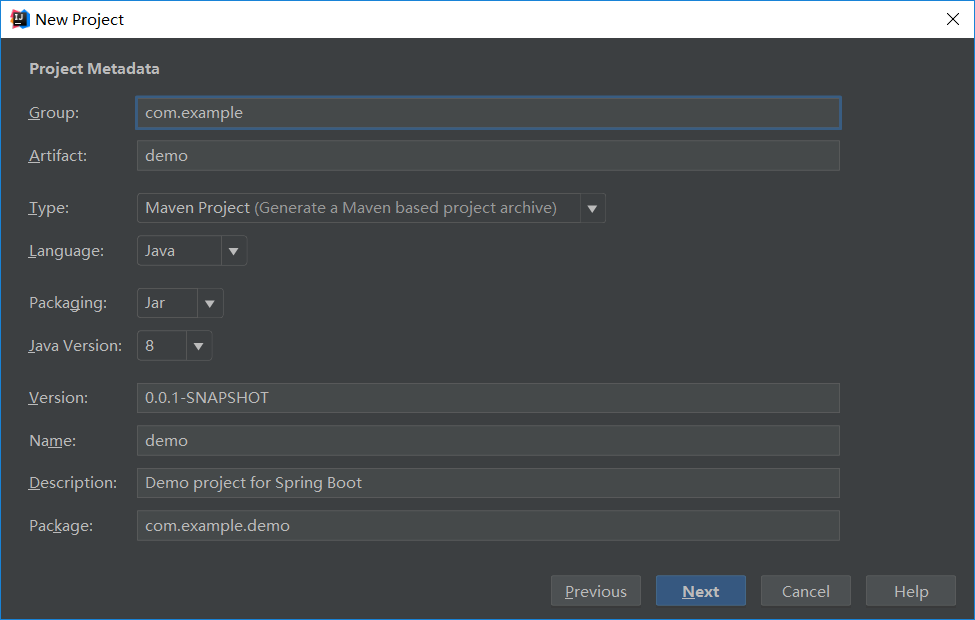Edit the Description field text

point(488,483)
